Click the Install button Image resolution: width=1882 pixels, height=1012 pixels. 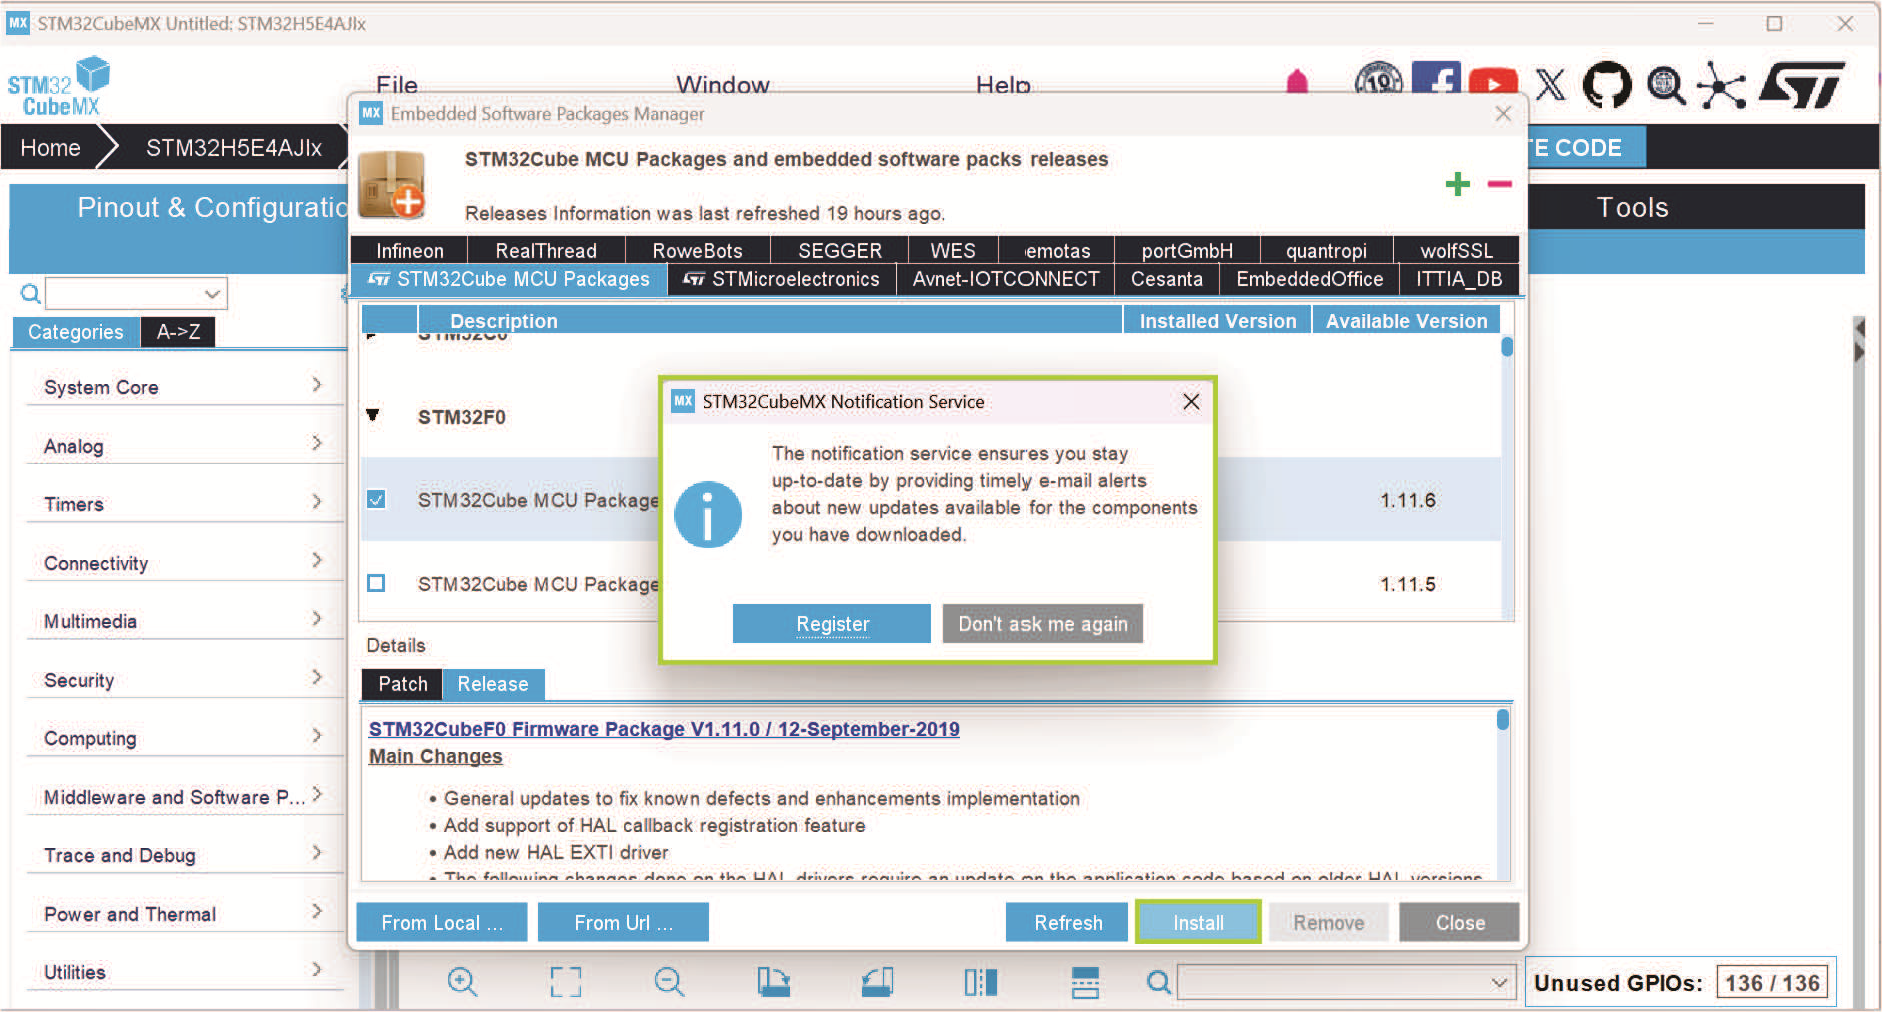tap(1198, 922)
